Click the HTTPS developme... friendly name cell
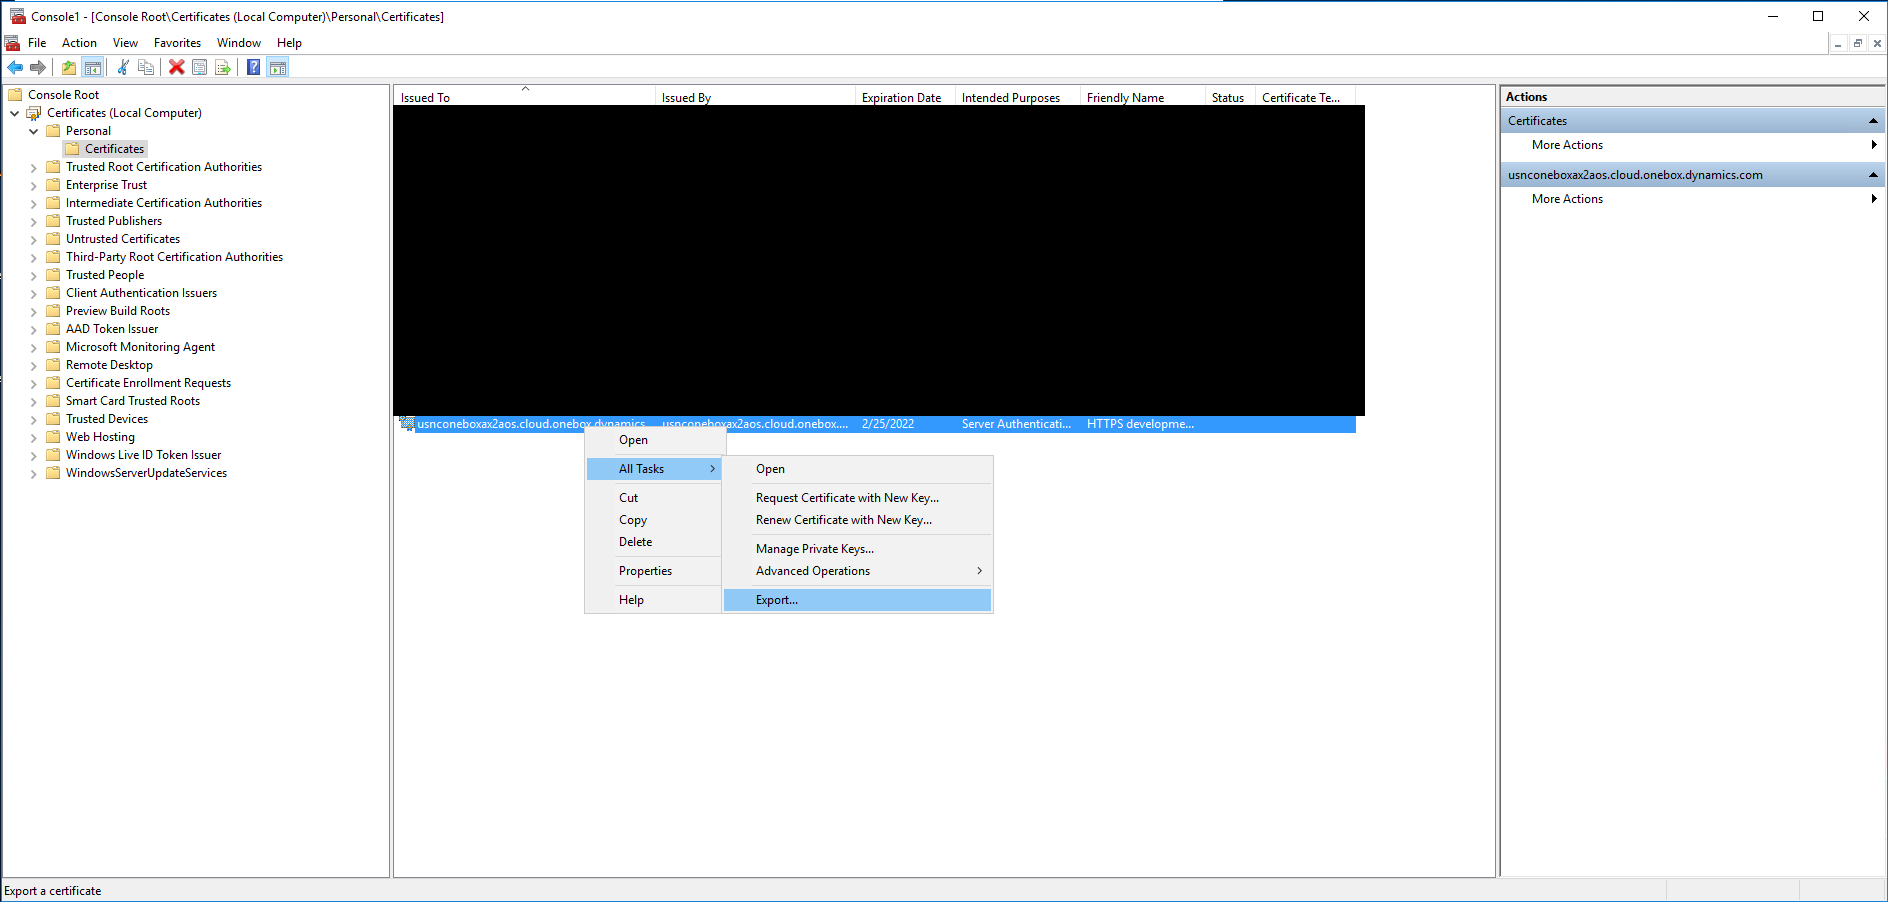 [x=1140, y=424]
